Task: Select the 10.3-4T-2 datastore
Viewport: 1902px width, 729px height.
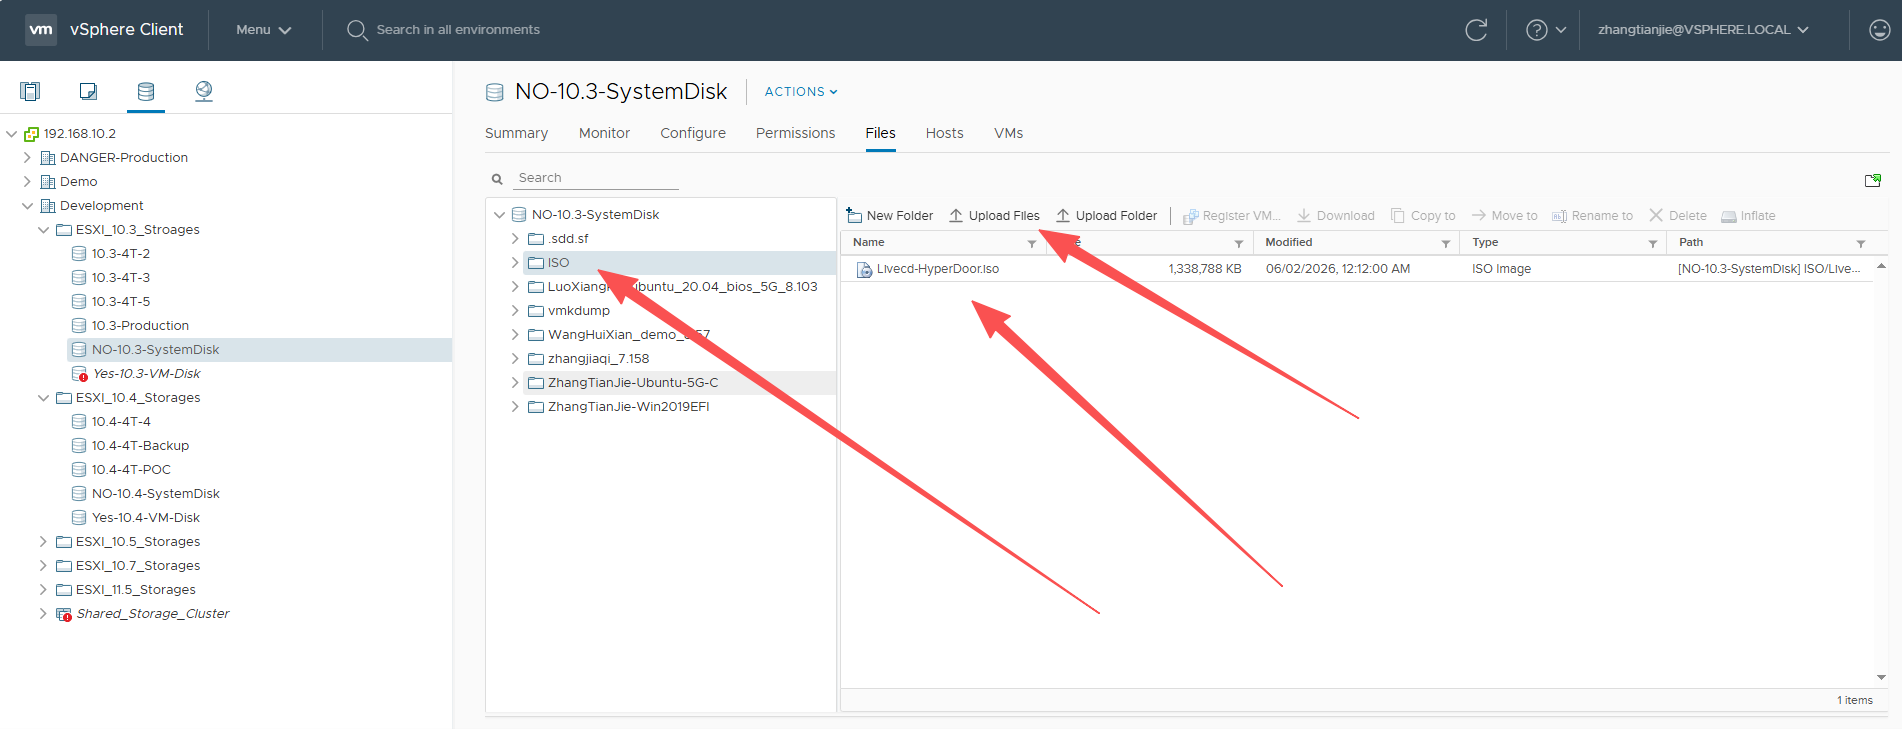Action: click(x=121, y=253)
